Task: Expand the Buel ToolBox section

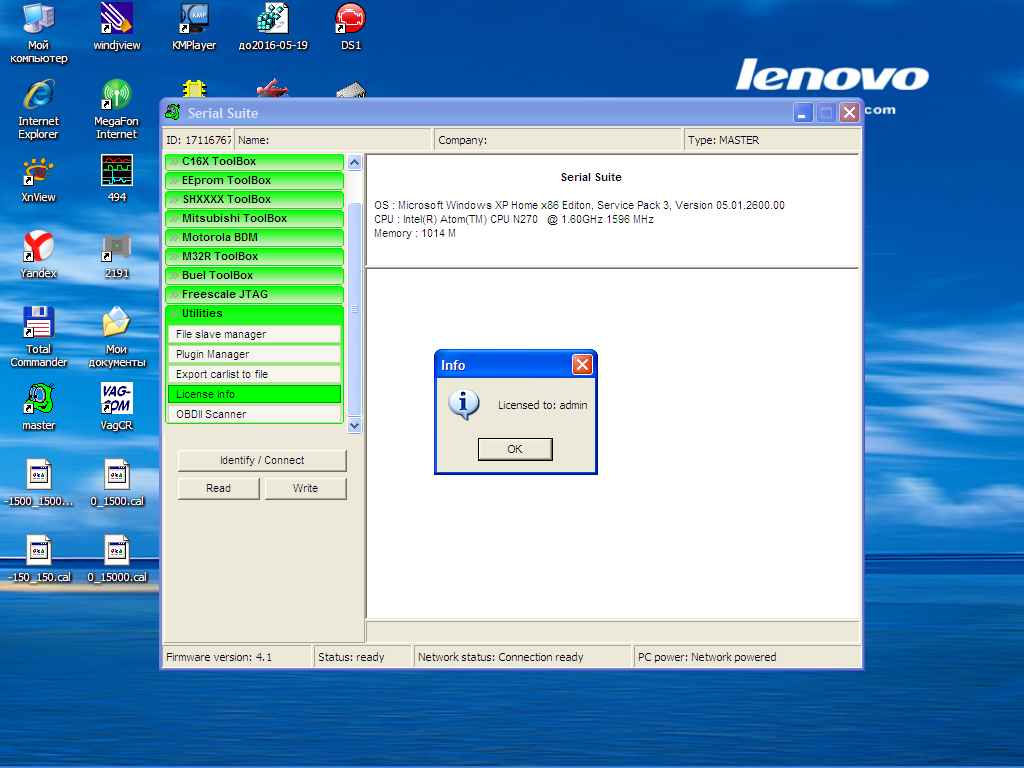Action: 255,275
